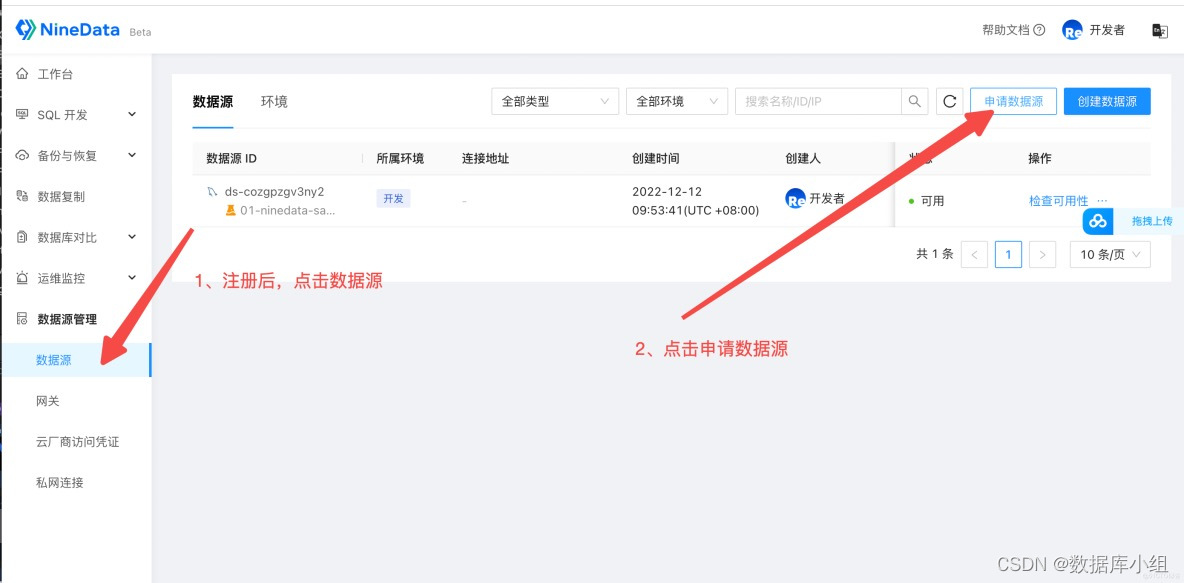Switch to the 环境 tab
Image resolution: width=1184 pixels, height=583 pixels.
tap(274, 101)
